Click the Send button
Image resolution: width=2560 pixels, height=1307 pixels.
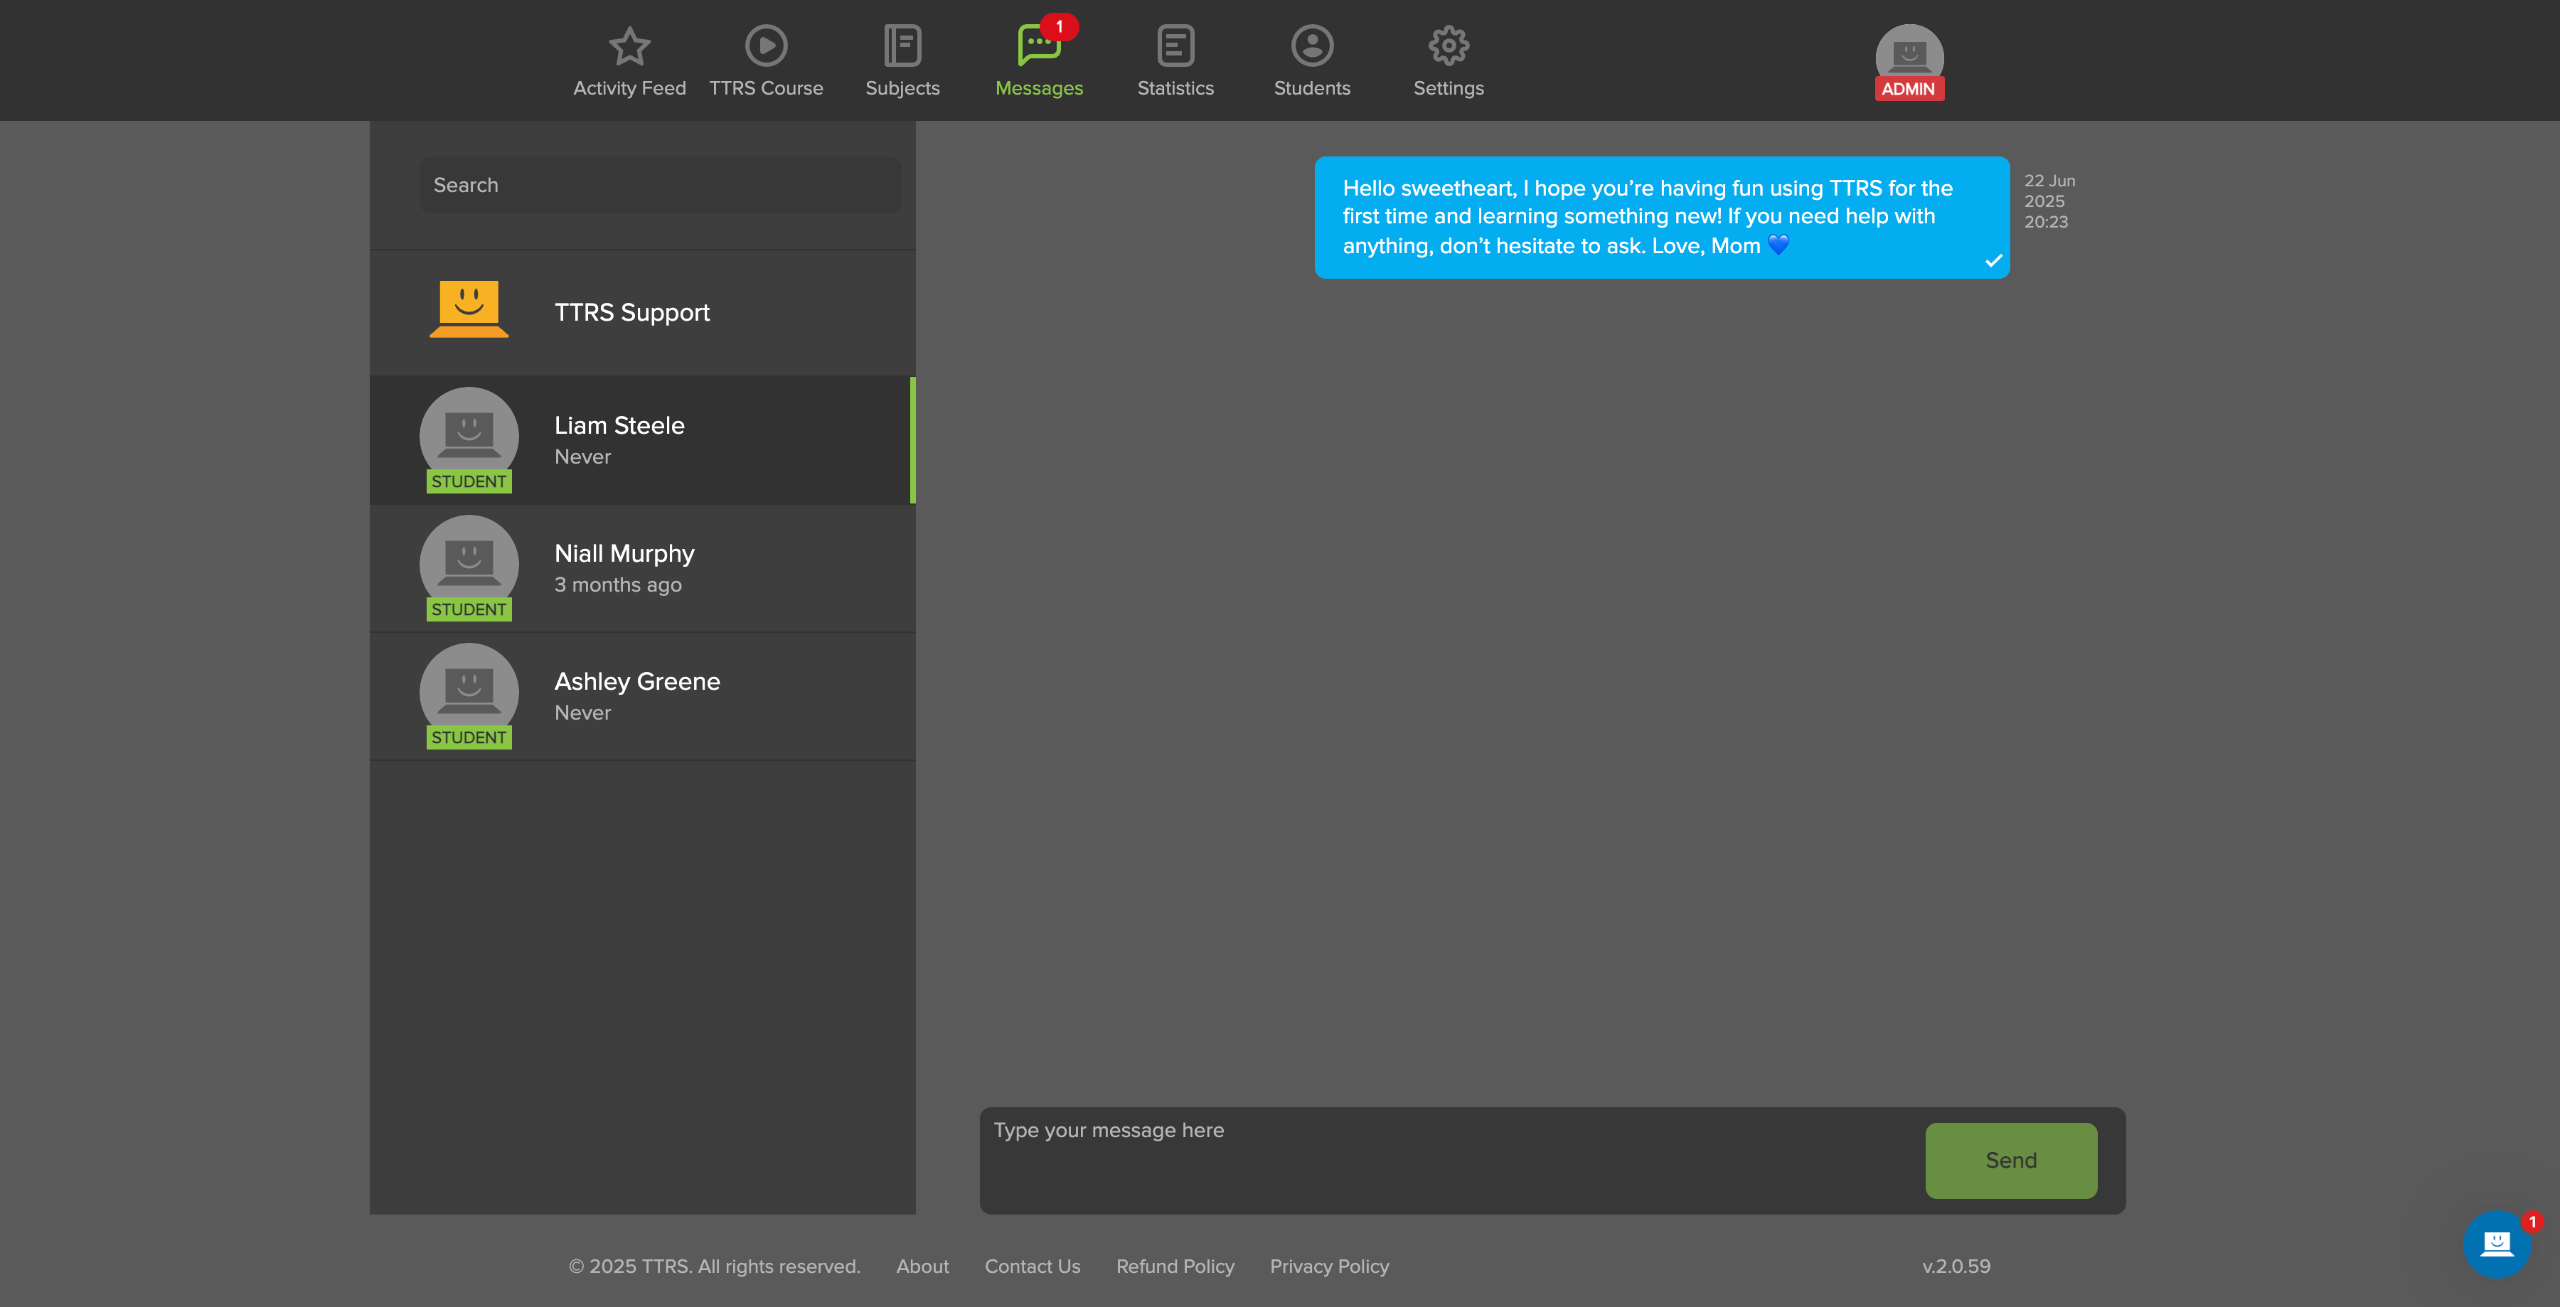tap(2010, 1160)
